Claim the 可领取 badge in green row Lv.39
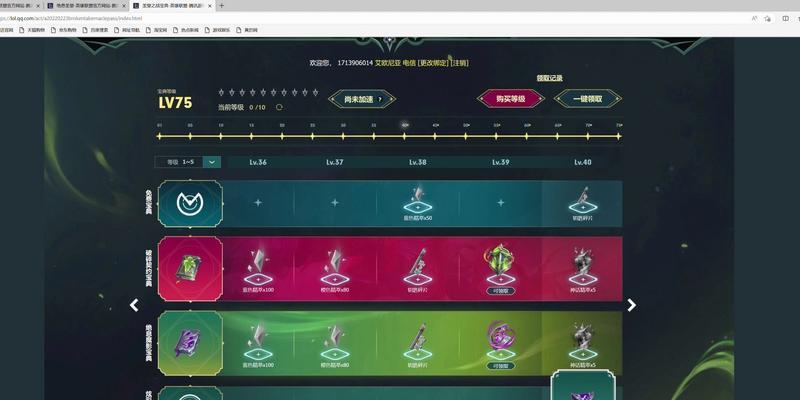Screen dimensions: 800x400 501,365
